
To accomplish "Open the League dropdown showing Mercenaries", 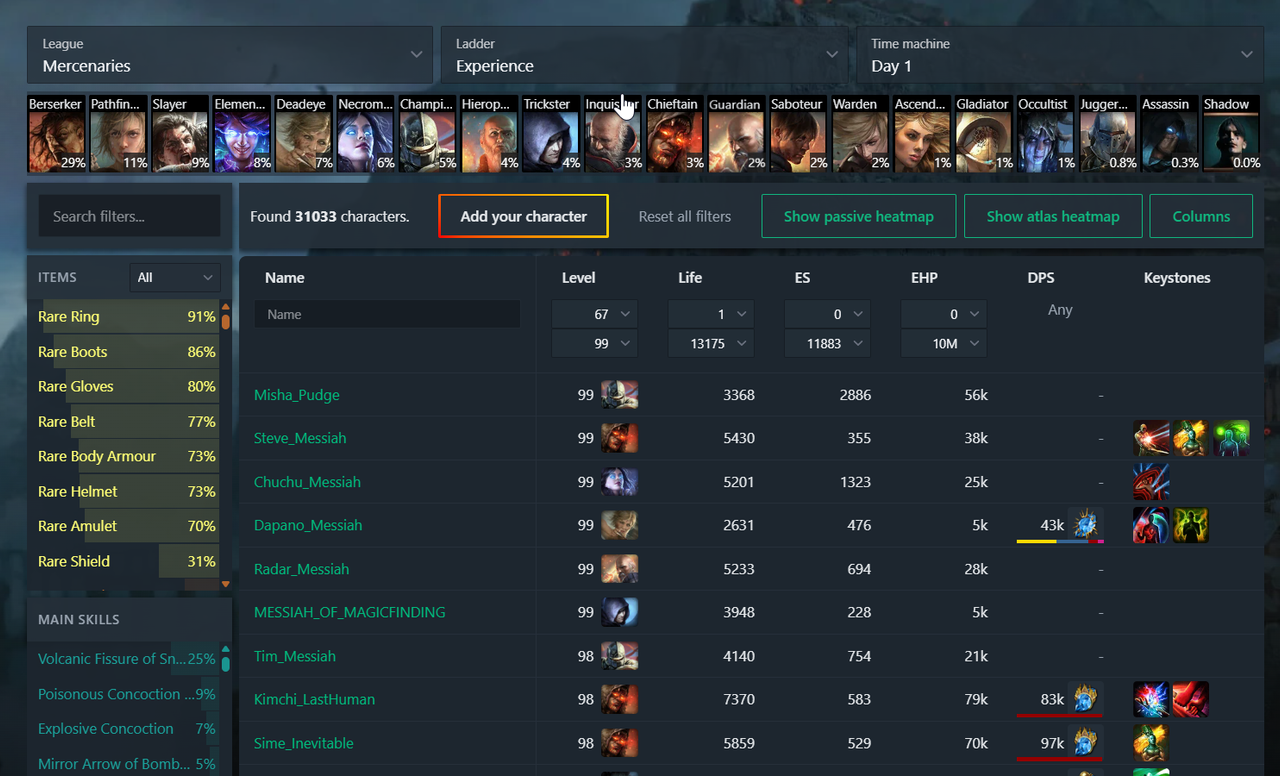I will (231, 55).
